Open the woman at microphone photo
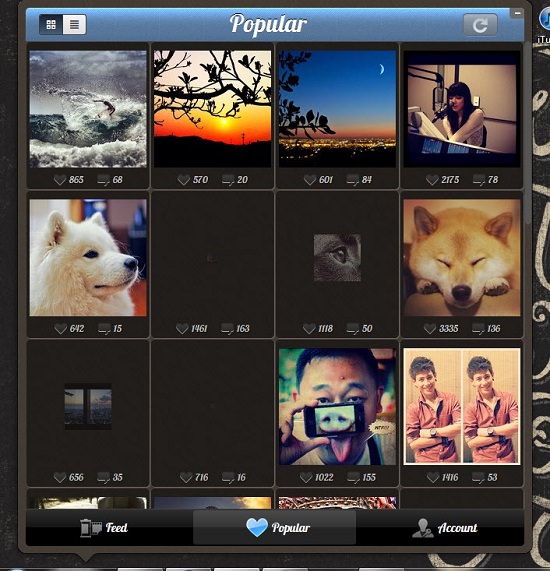Image resolution: width=550 pixels, height=571 pixels. 462,109
